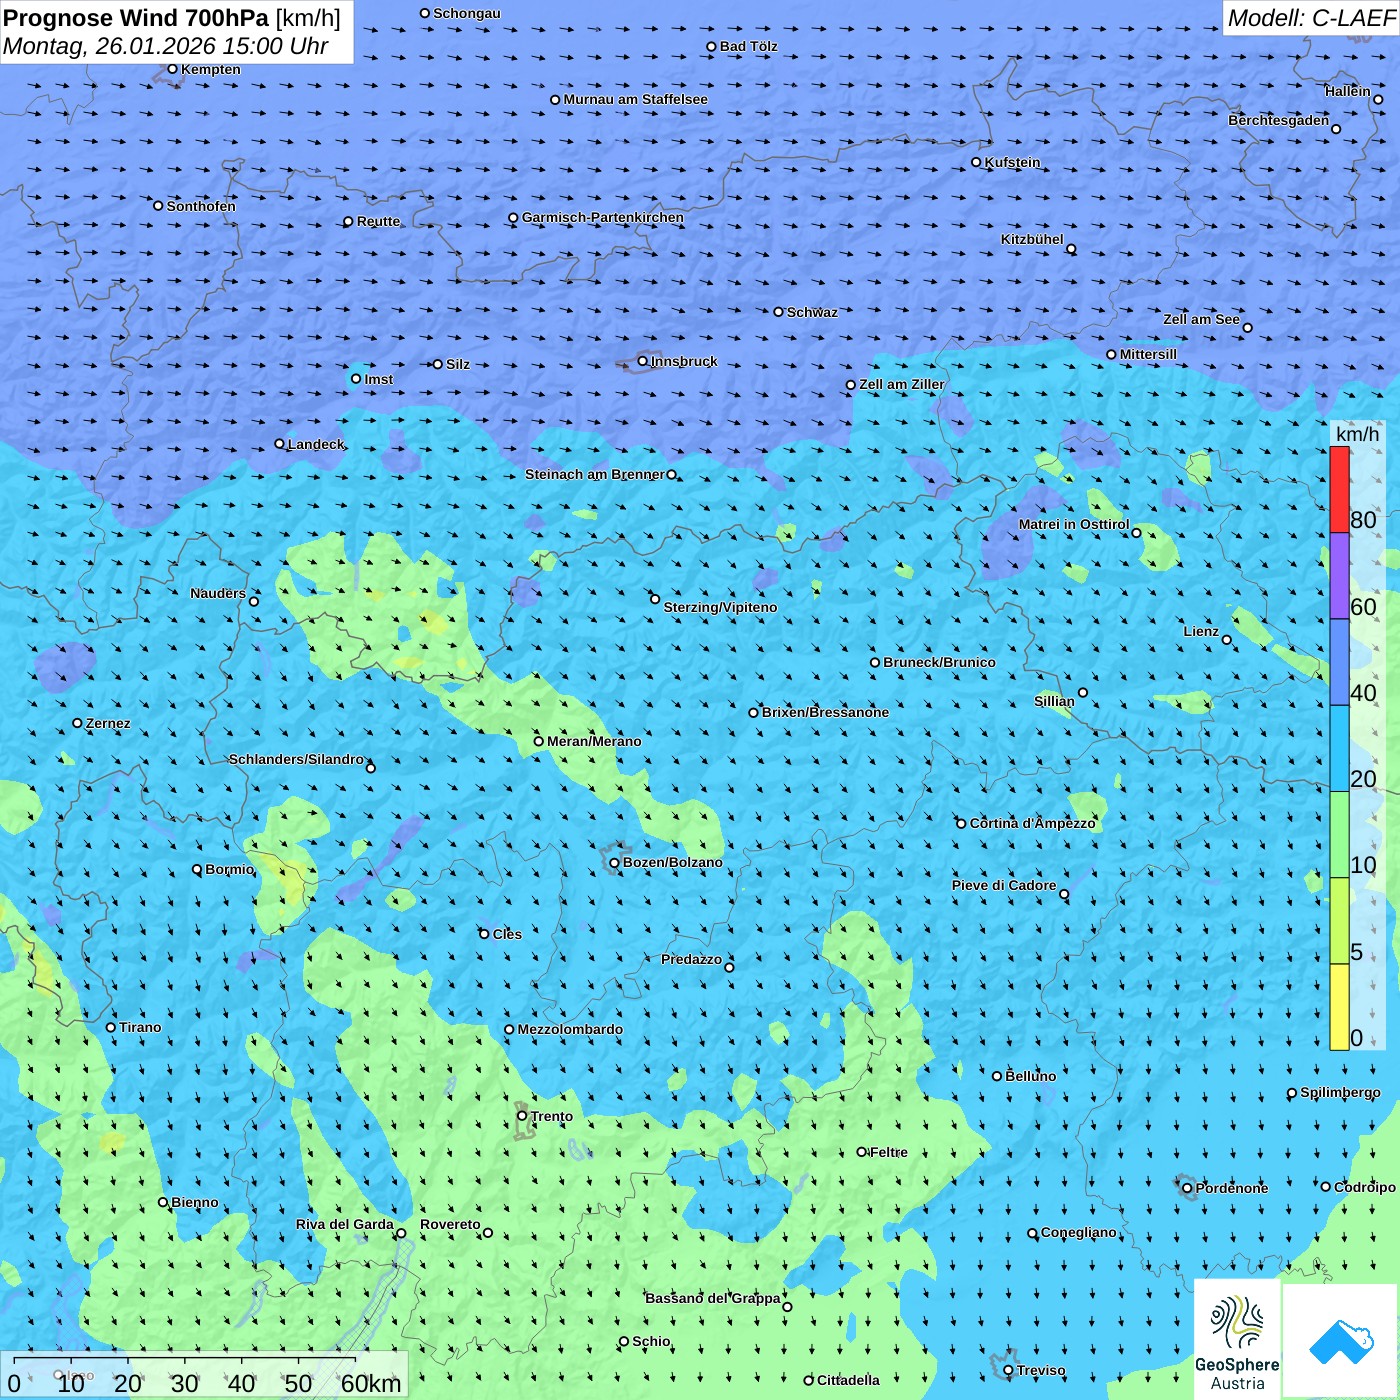Click the "Predazzo" city label
The width and height of the screenshot is (1400, 1400).
(691, 959)
